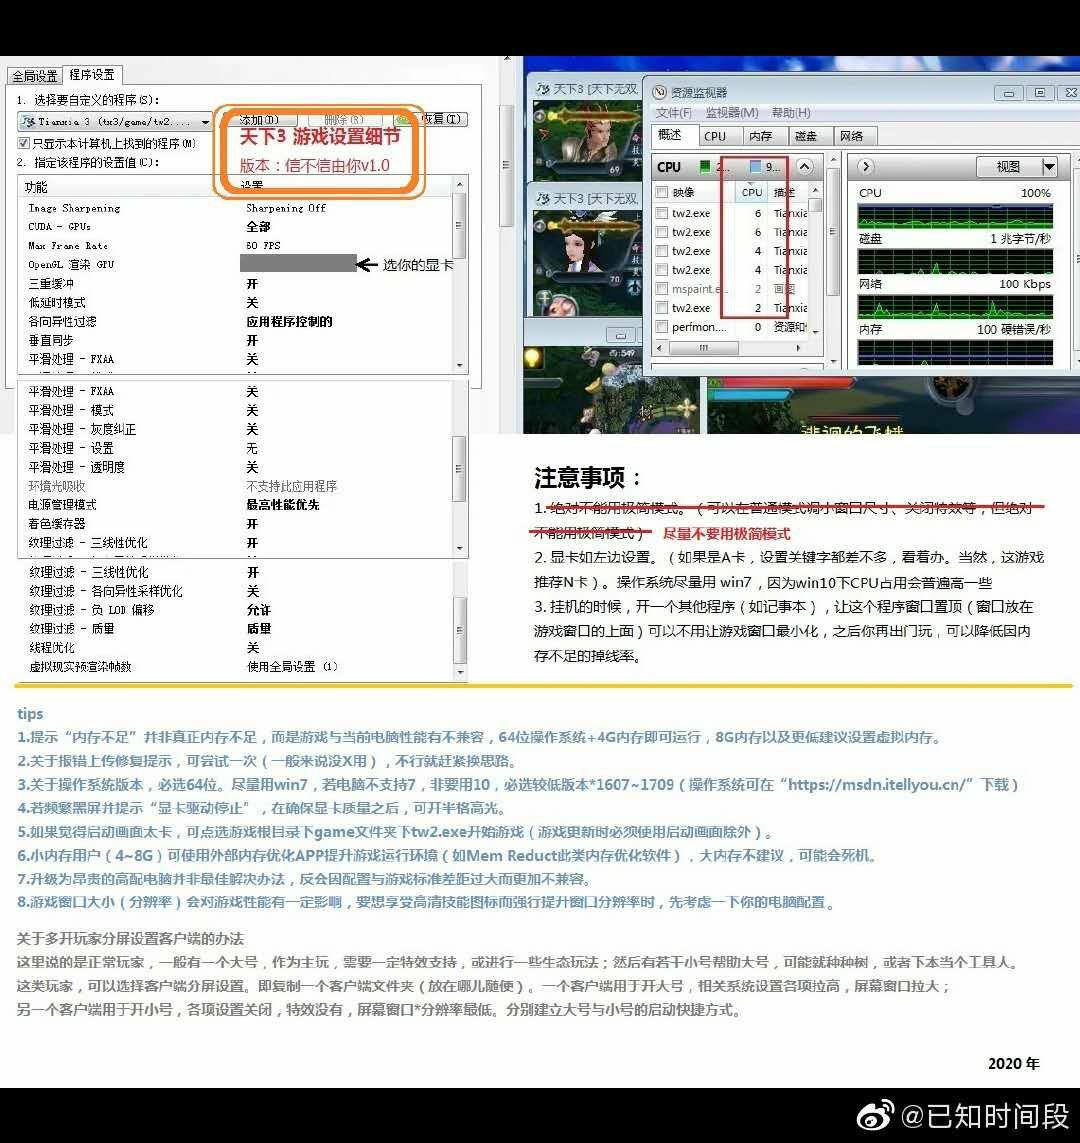Minimize the 资源监视器 window
Viewport: 1080px width, 1143px height.
pos(1009,93)
